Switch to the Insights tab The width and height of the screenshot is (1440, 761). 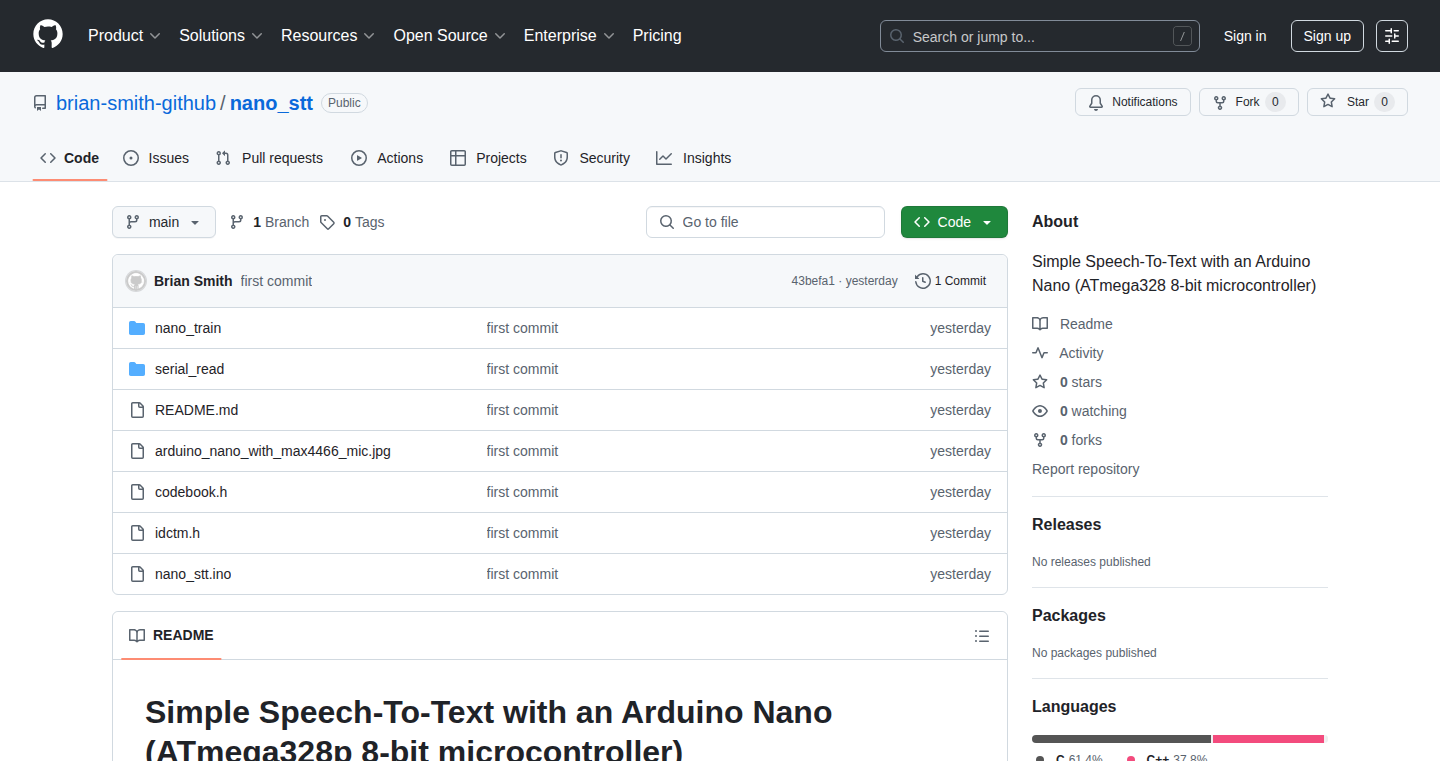(694, 158)
